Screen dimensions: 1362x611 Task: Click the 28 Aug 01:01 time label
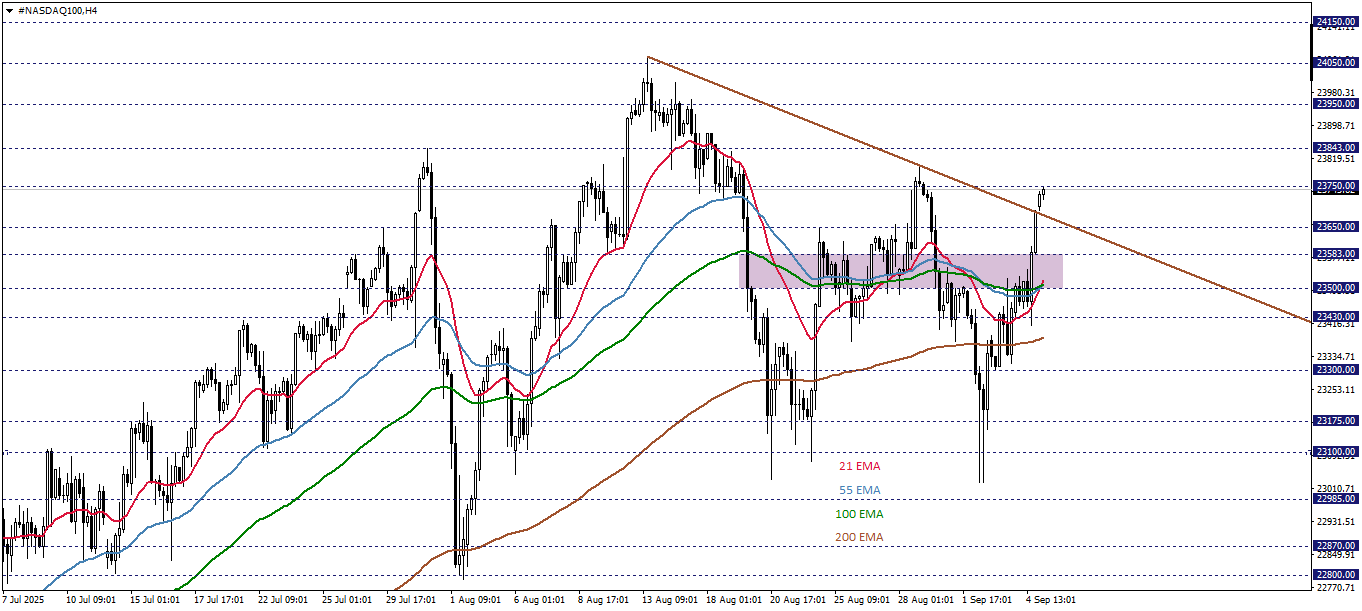925,600
